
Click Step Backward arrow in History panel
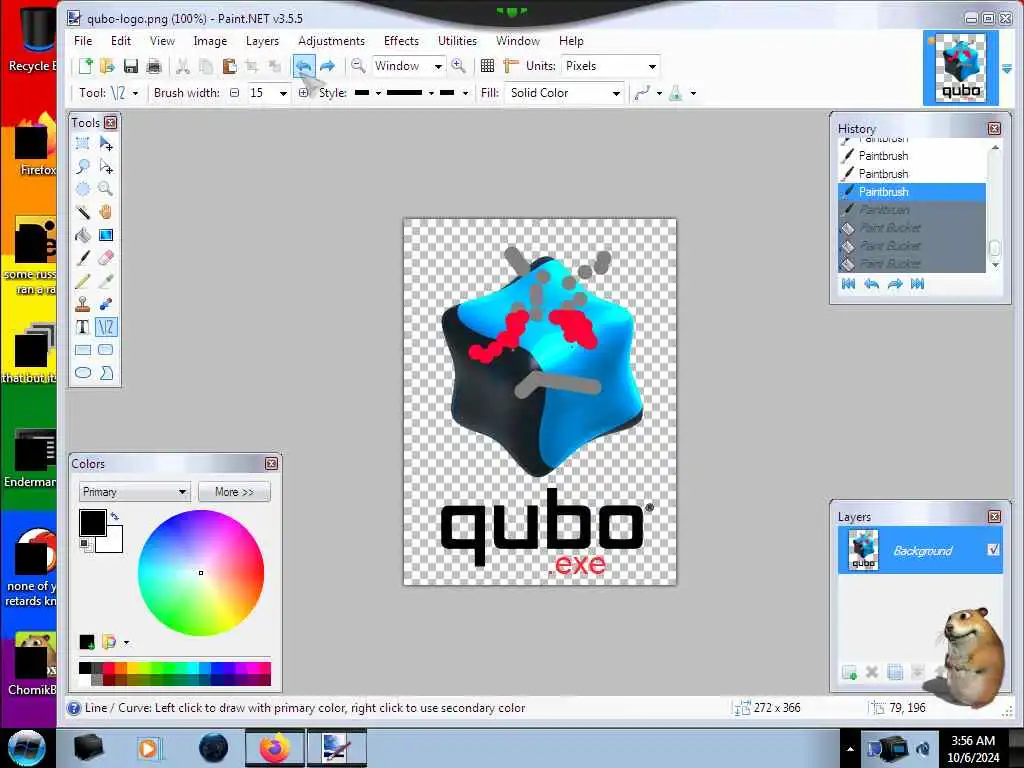click(871, 283)
